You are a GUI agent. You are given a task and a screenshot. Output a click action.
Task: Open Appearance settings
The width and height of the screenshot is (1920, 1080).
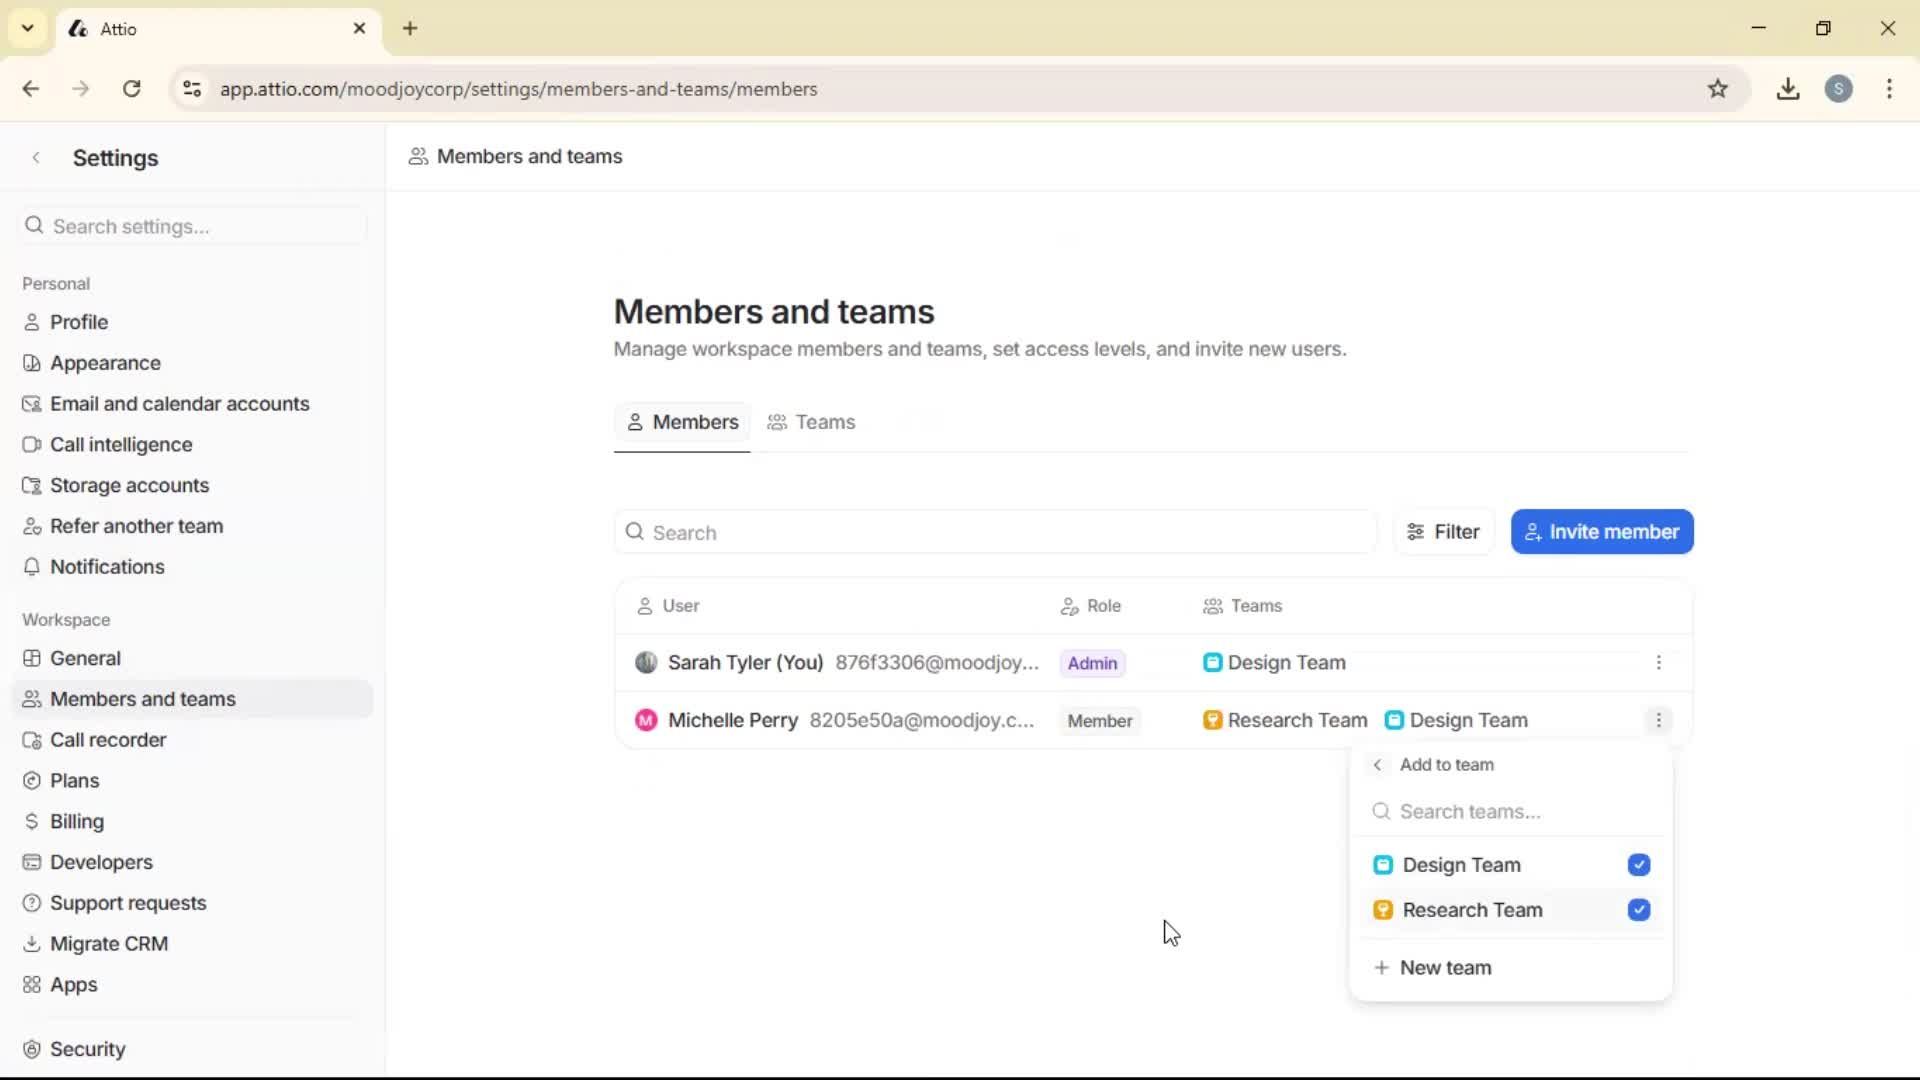pos(105,362)
